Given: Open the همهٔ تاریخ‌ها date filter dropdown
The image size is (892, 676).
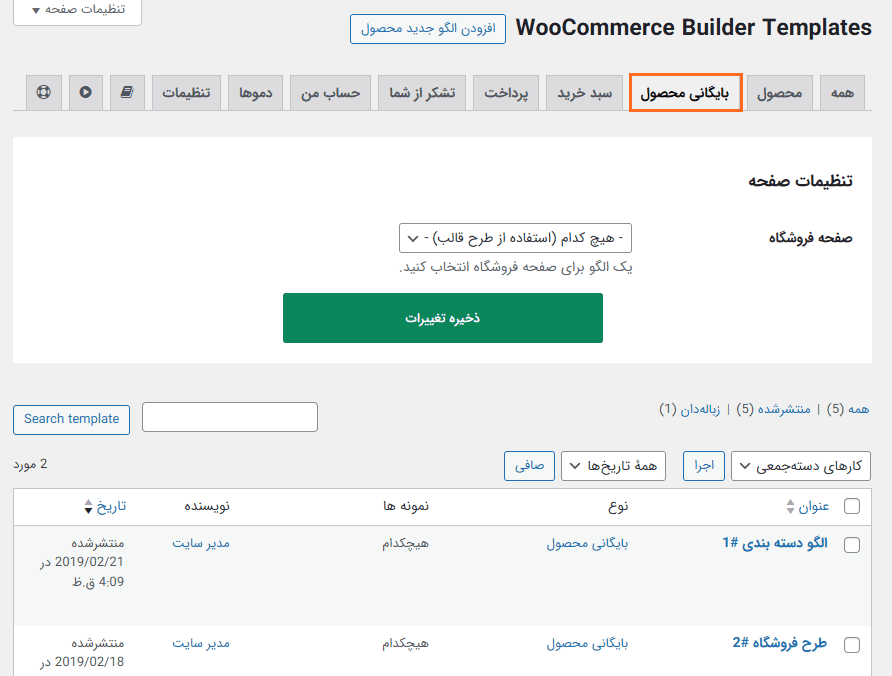Looking at the screenshot, I should [x=613, y=466].
